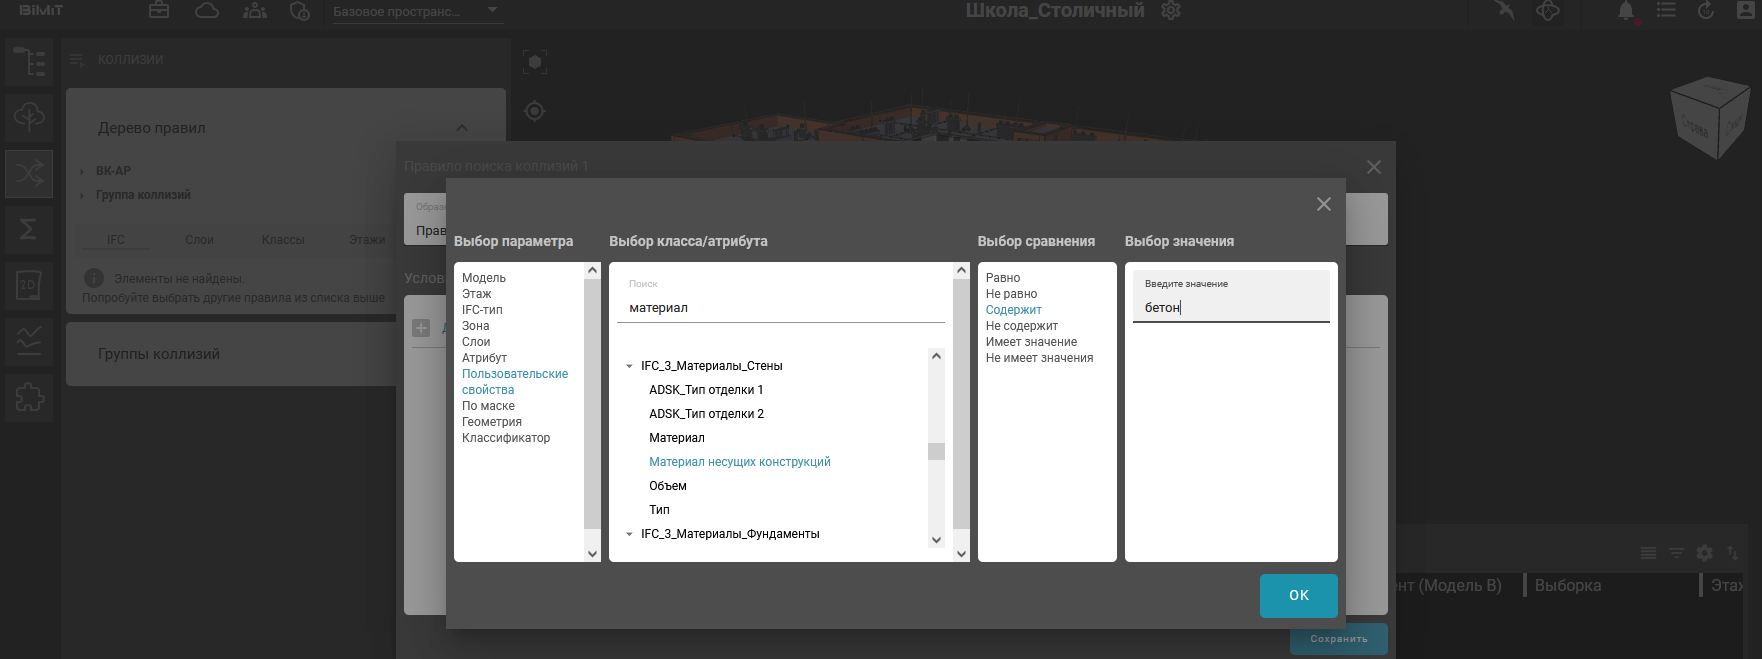
Task: Expand the IFC_3_Материалы_Фундаменты group arrow
Action: point(629,534)
